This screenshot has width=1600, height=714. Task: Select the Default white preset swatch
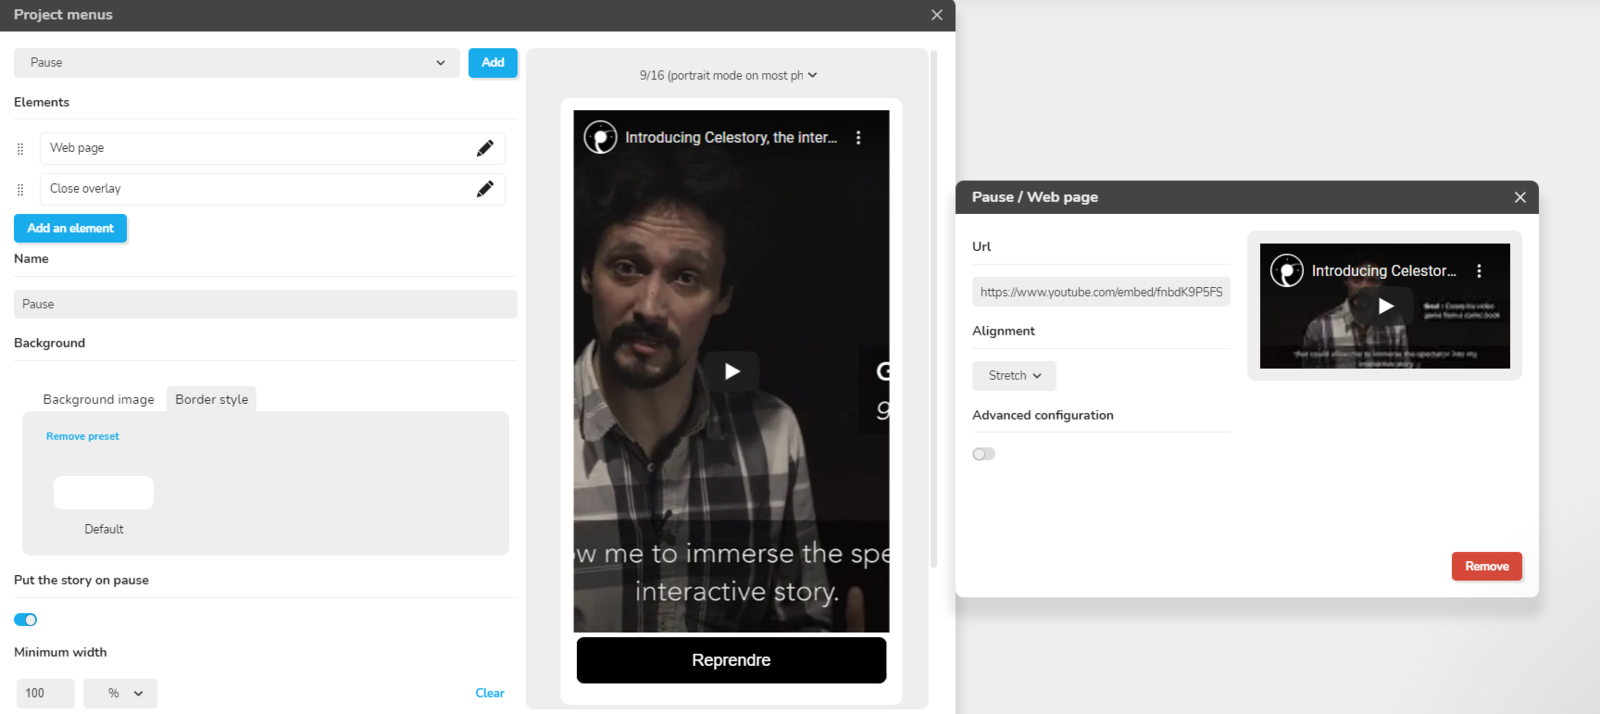coord(104,493)
